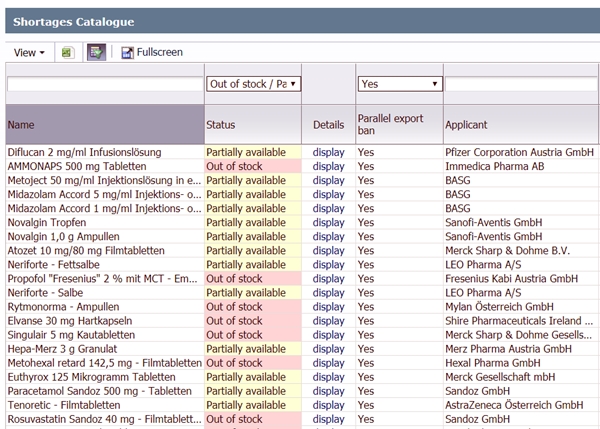Click the Applicant filter input field
The image size is (600, 429).
(520, 85)
